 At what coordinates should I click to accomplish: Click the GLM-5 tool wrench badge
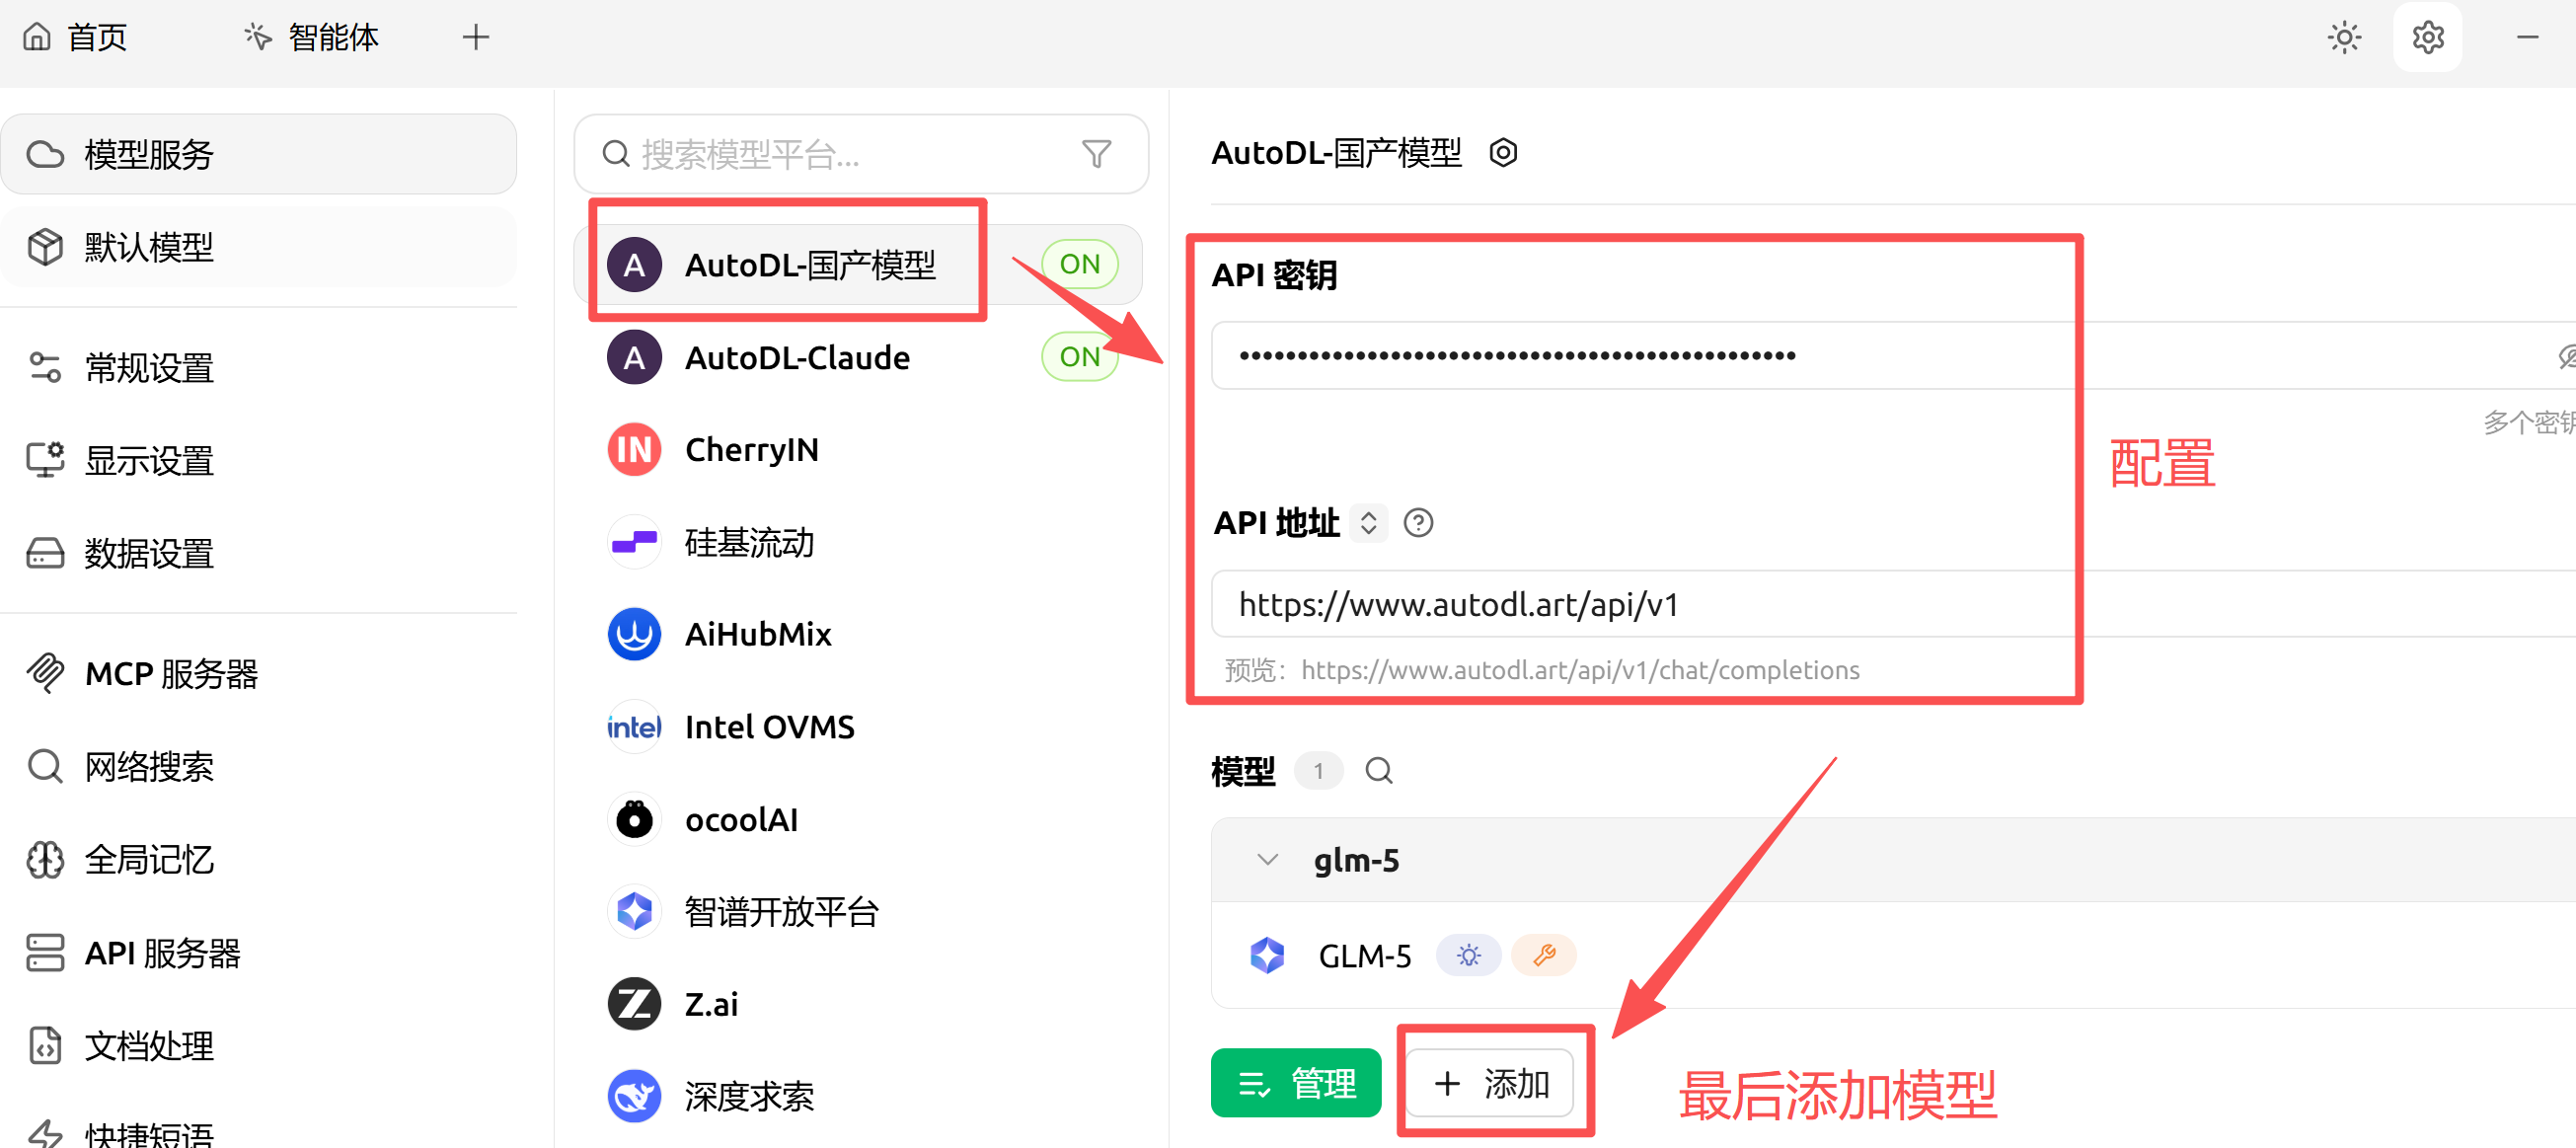tap(1543, 955)
